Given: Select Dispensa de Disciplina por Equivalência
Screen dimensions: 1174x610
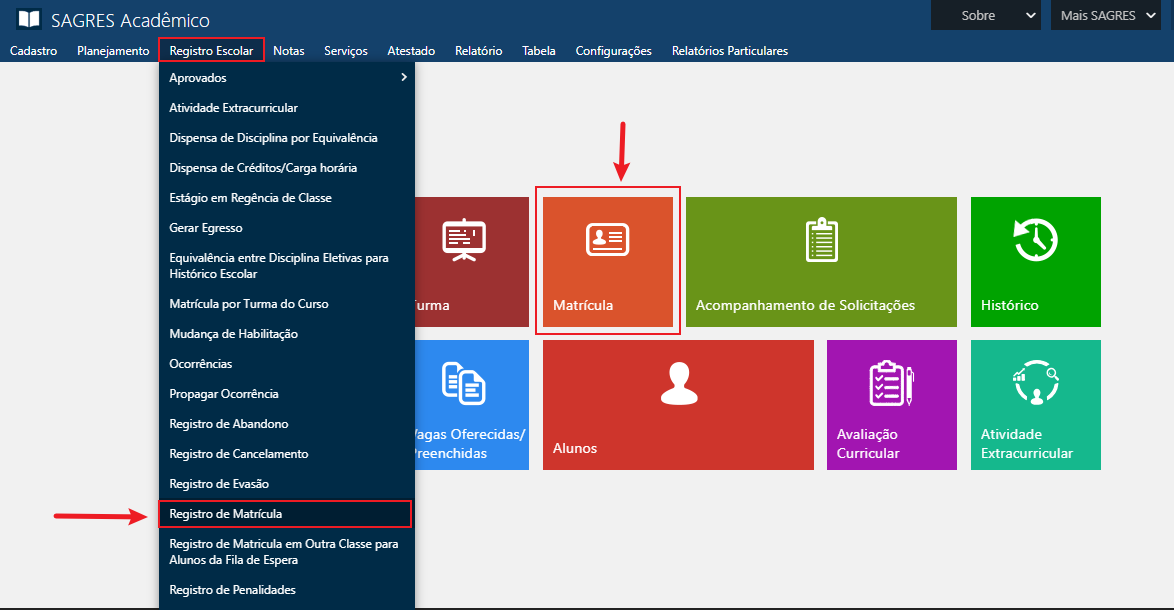Looking at the screenshot, I should click(273, 138).
